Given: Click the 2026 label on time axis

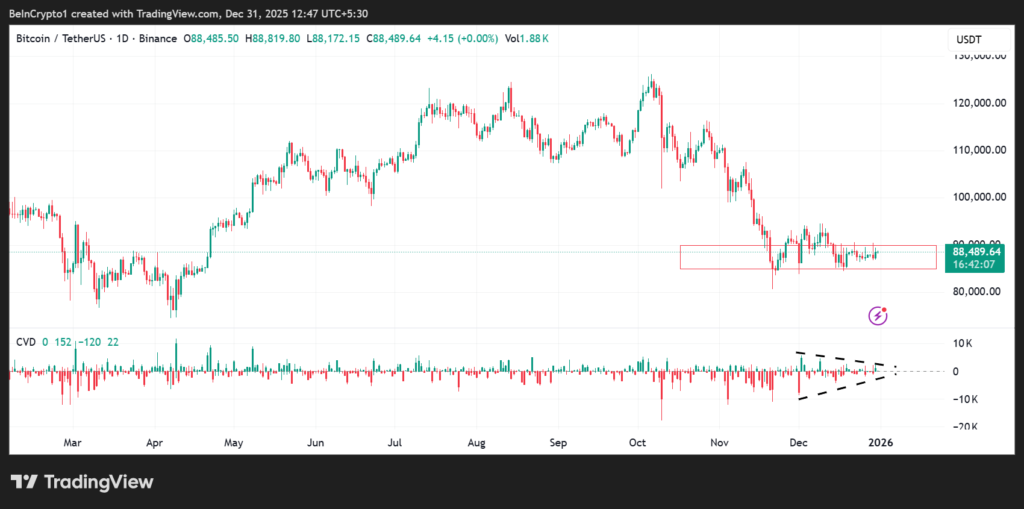Looking at the screenshot, I should pyautogui.click(x=880, y=441).
